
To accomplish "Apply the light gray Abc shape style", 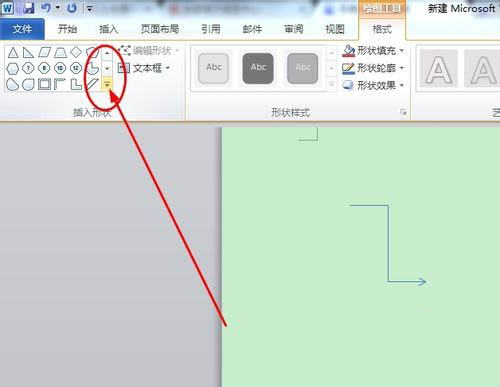I will (213, 68).
